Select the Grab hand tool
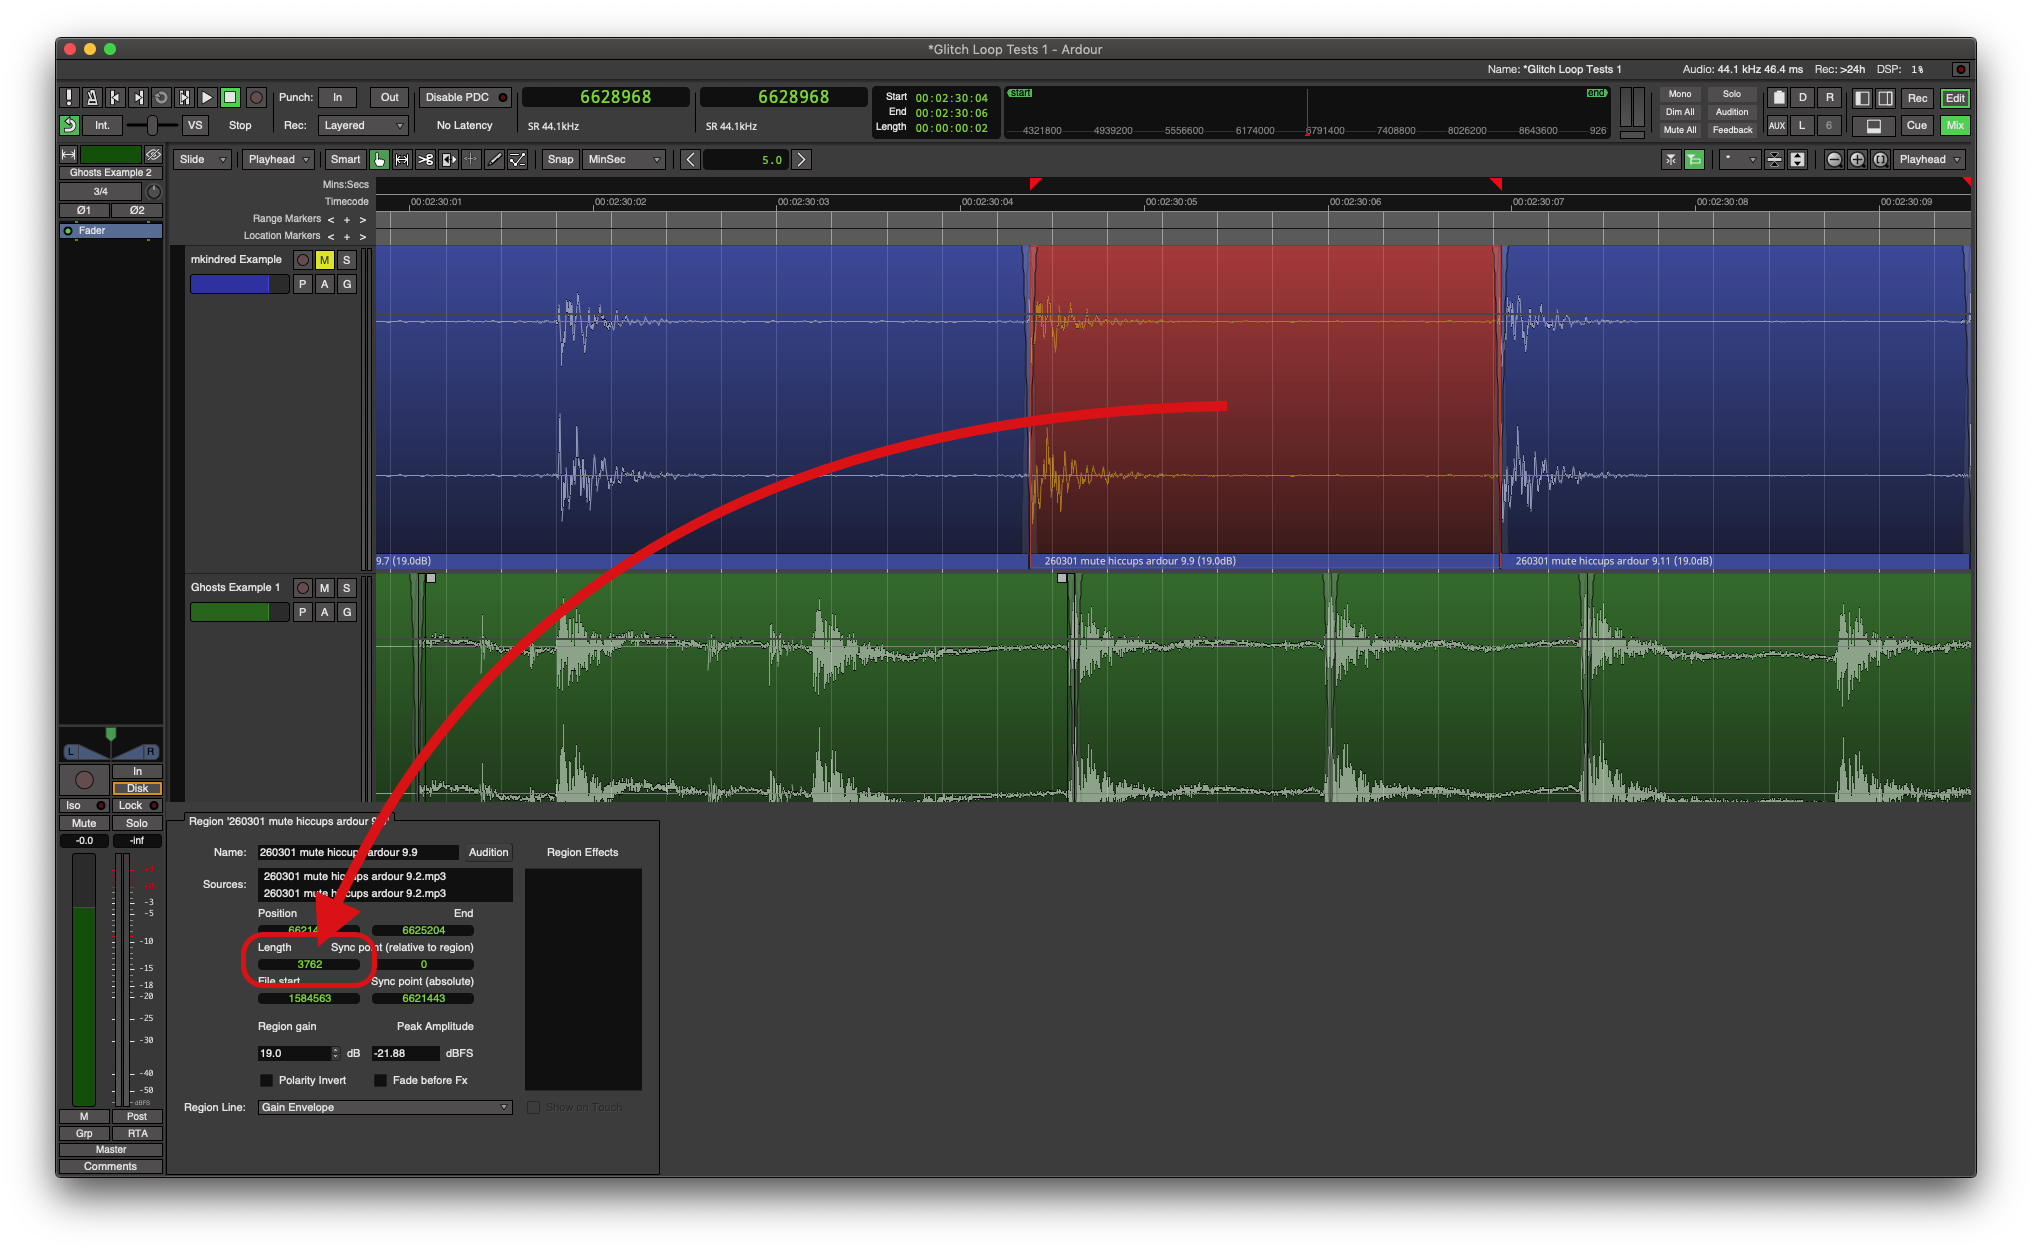Screen dimensions: 2032x1251 379,159
